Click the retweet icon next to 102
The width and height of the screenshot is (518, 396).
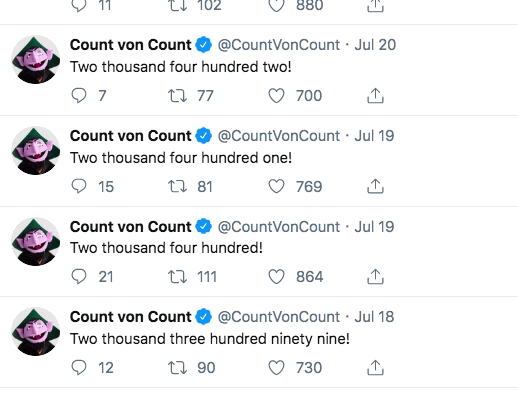tap(177, 5)
